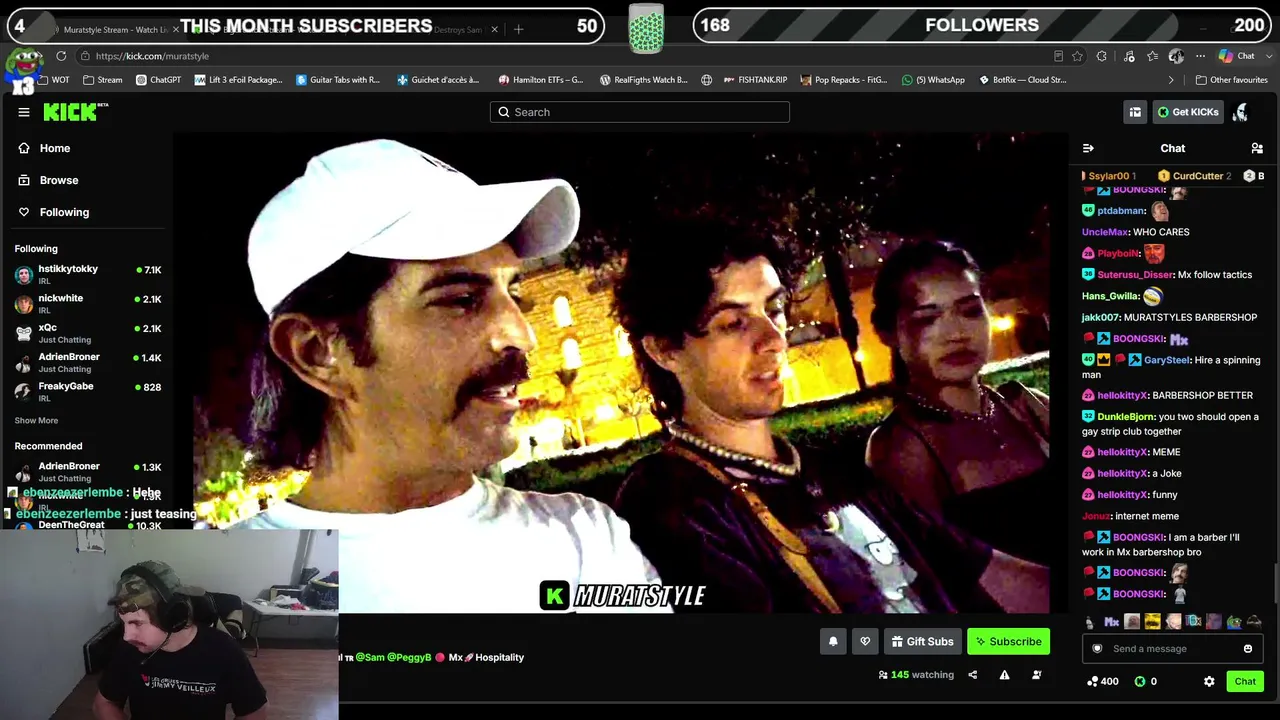Insert the Mx emote from quick bar
1280x720 pixels.
click(x=1111, y=622)
